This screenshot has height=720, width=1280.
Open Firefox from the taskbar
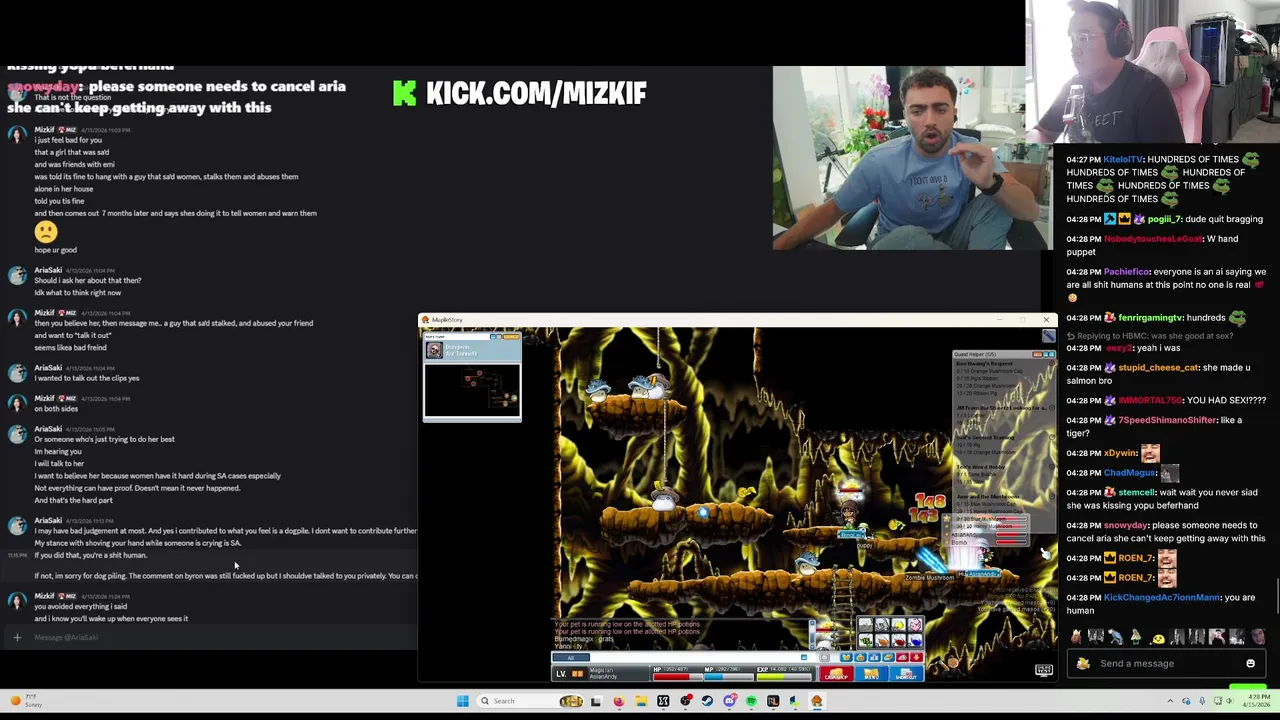[x=619, y=701]
